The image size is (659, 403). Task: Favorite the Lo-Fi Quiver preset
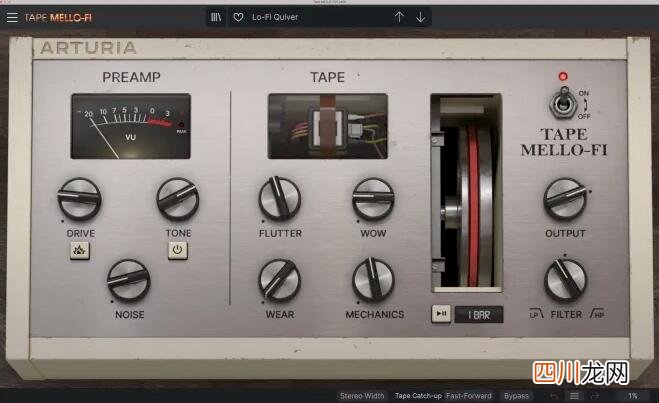[238, 17]
